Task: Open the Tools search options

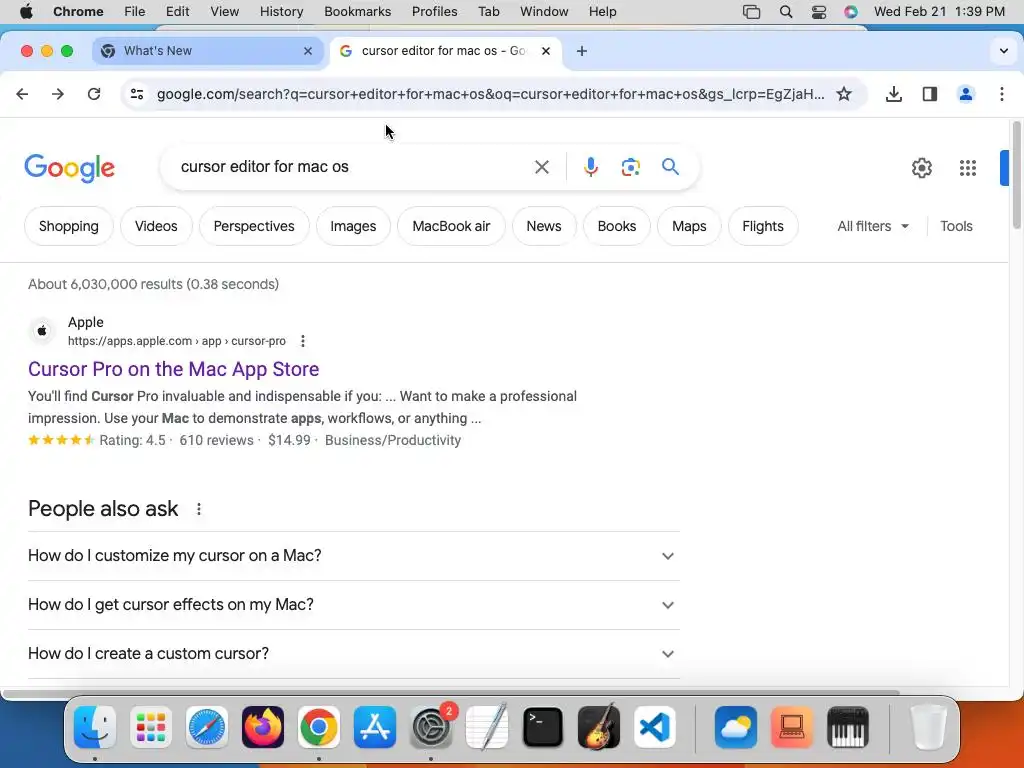Action: (956, 226)
